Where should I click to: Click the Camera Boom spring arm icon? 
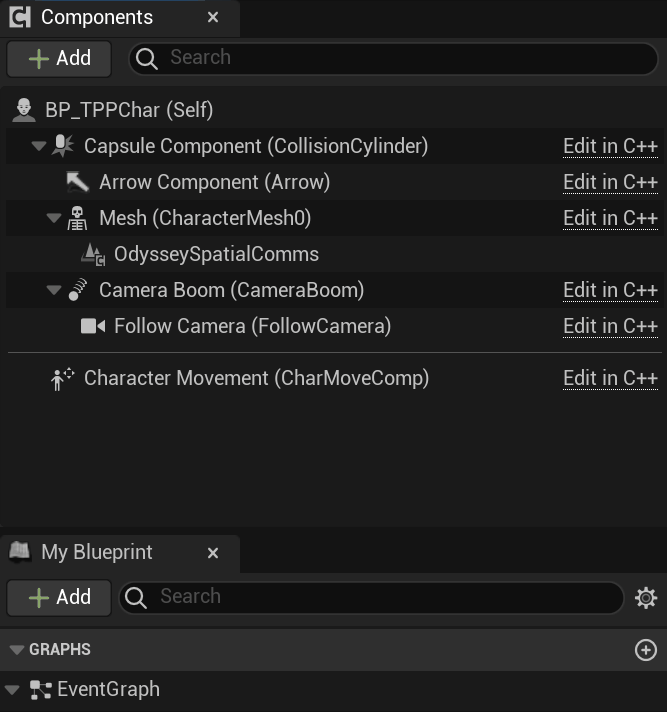77,290
